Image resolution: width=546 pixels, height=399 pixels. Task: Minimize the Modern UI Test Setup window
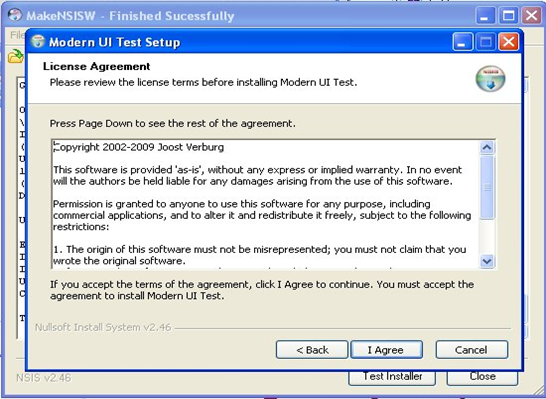[x=463, y=42]
